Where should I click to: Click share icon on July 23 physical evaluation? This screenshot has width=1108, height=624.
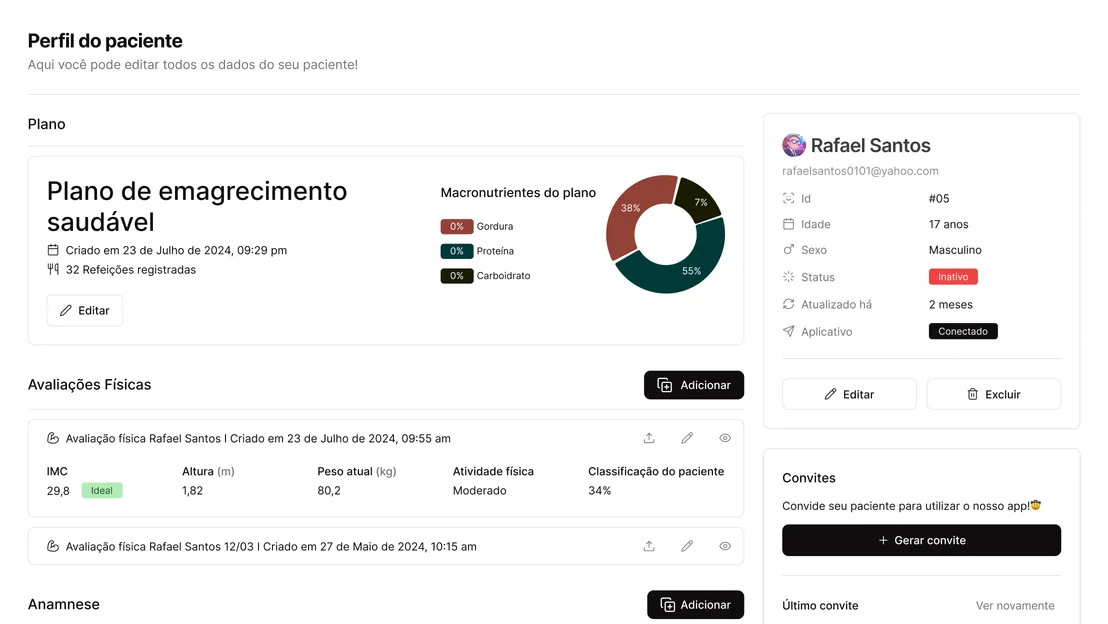coord(649,438)
